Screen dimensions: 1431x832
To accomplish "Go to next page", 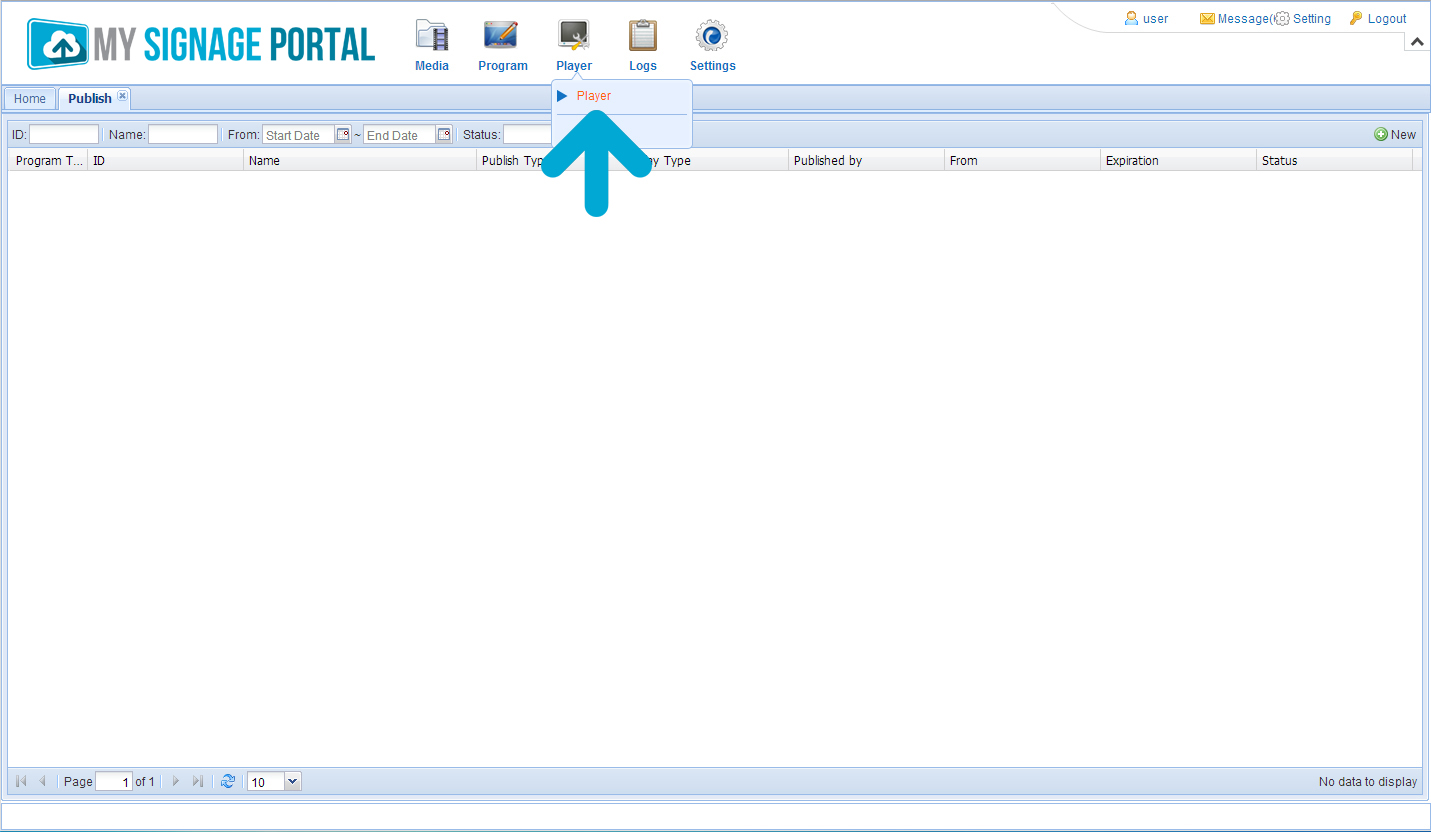I will click(176, 782).
